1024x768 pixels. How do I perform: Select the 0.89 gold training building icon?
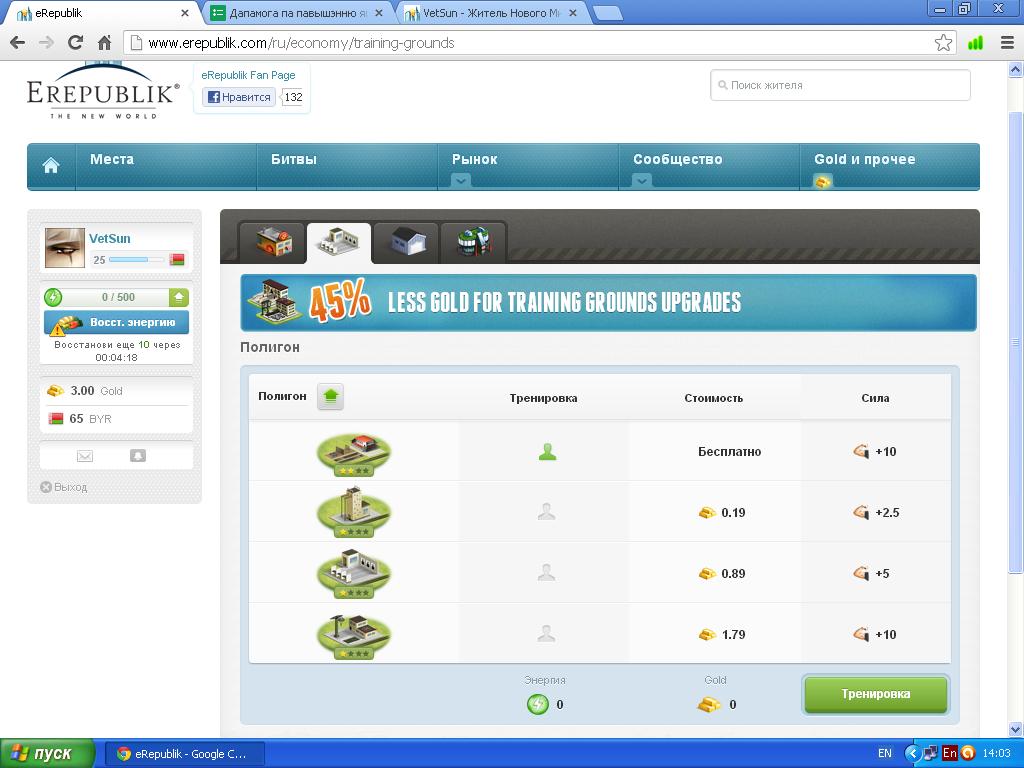click(x=353, y=573)
